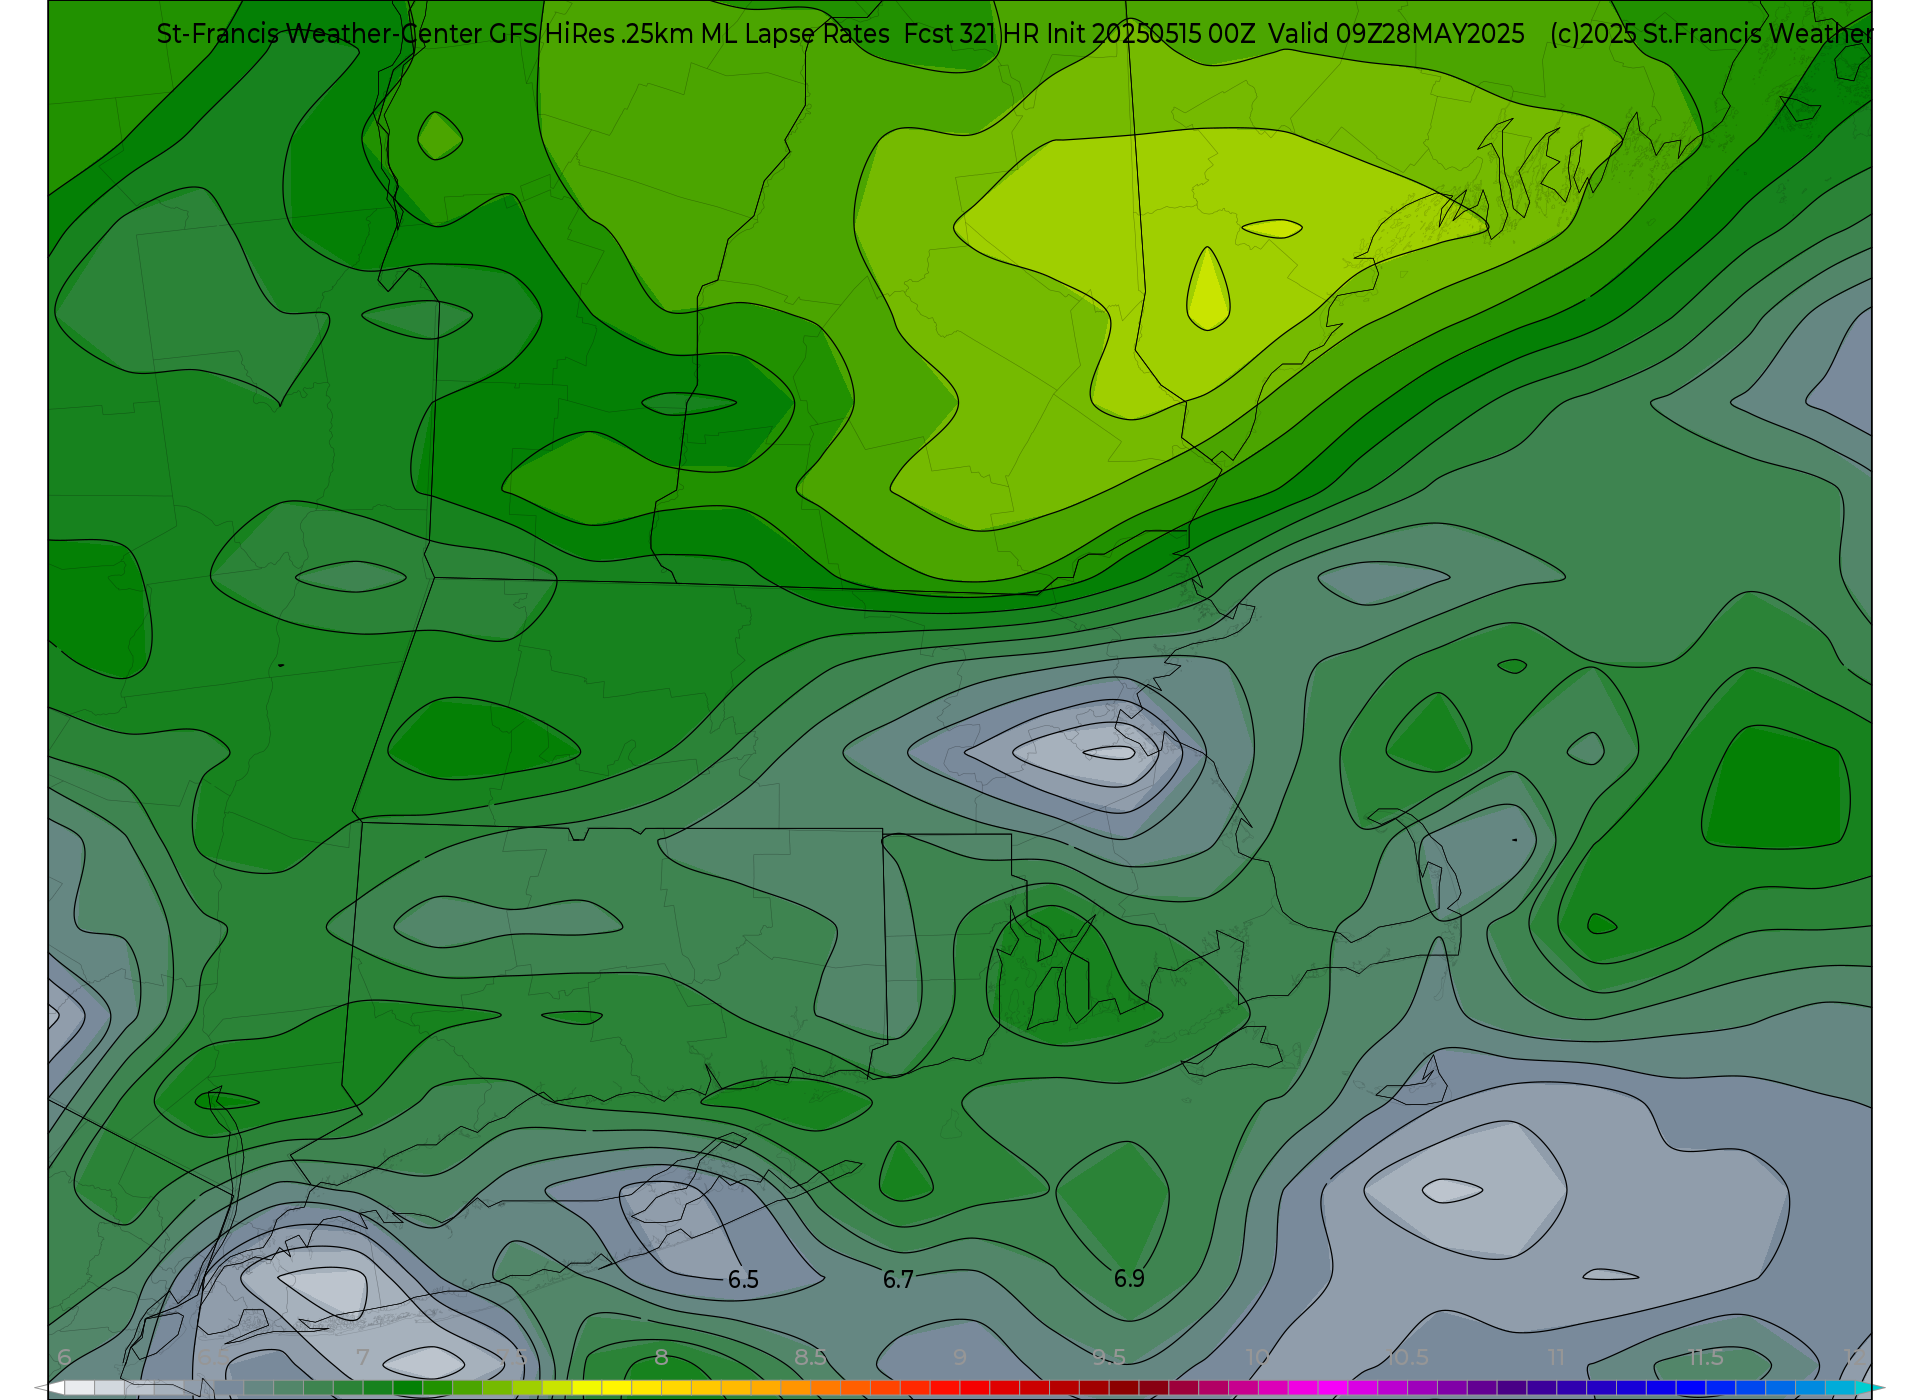The height and width of the screenshot is (1400, 1920).
Task: Click the 6.9 contour line label
Action: coord(1129,1279)
